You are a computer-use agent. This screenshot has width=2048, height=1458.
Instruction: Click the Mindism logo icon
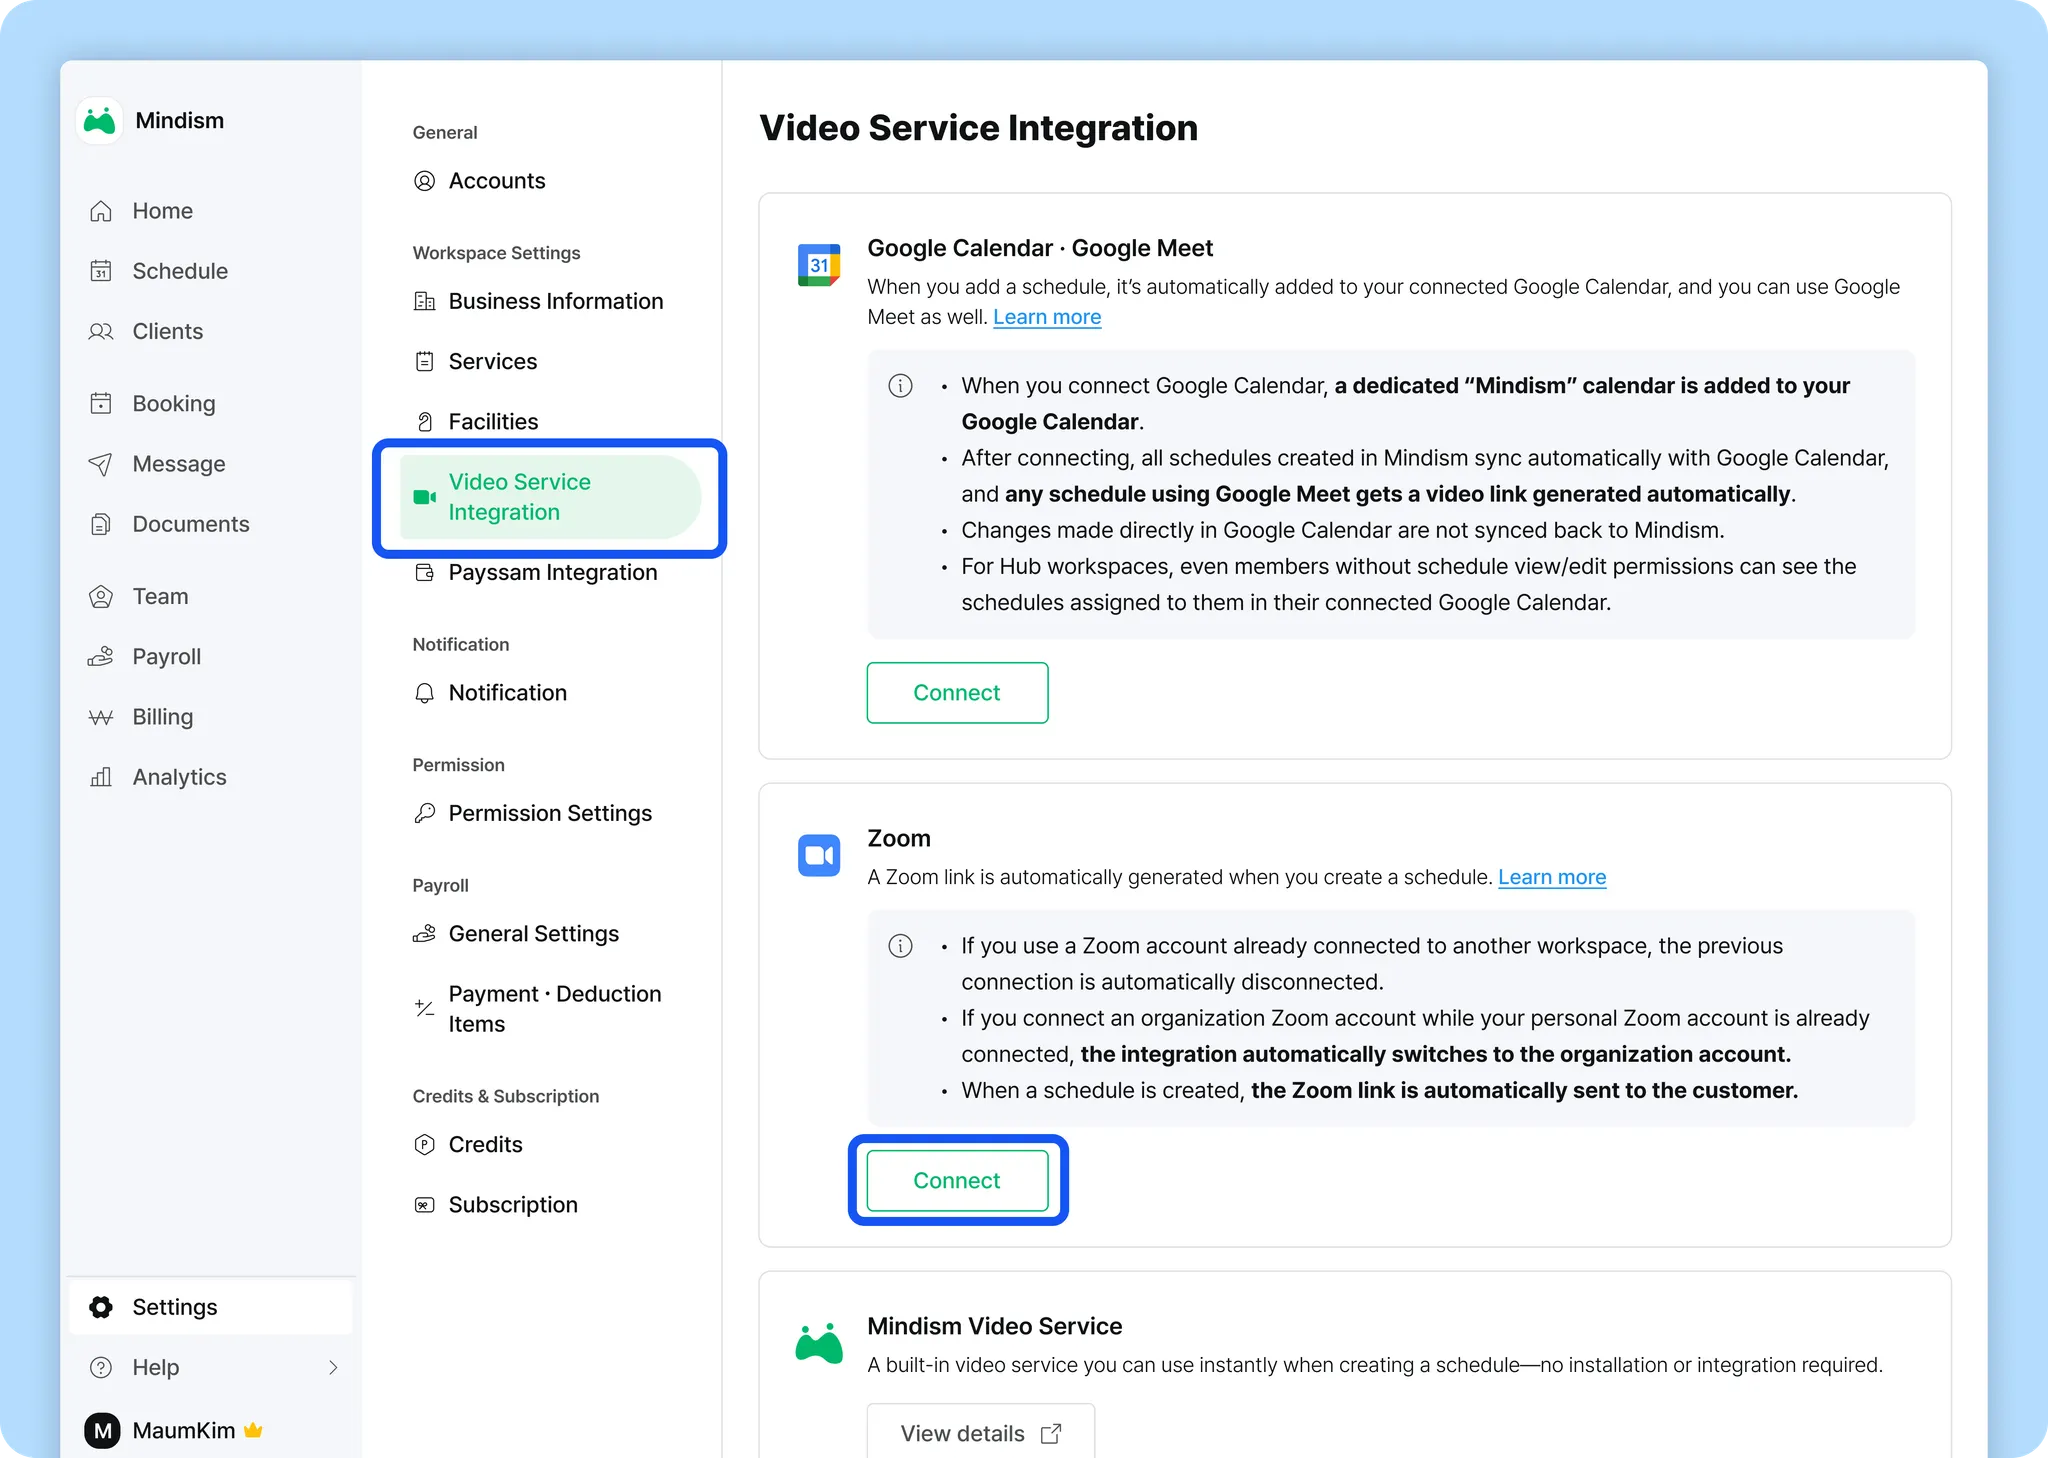click(x=99, y=121)
